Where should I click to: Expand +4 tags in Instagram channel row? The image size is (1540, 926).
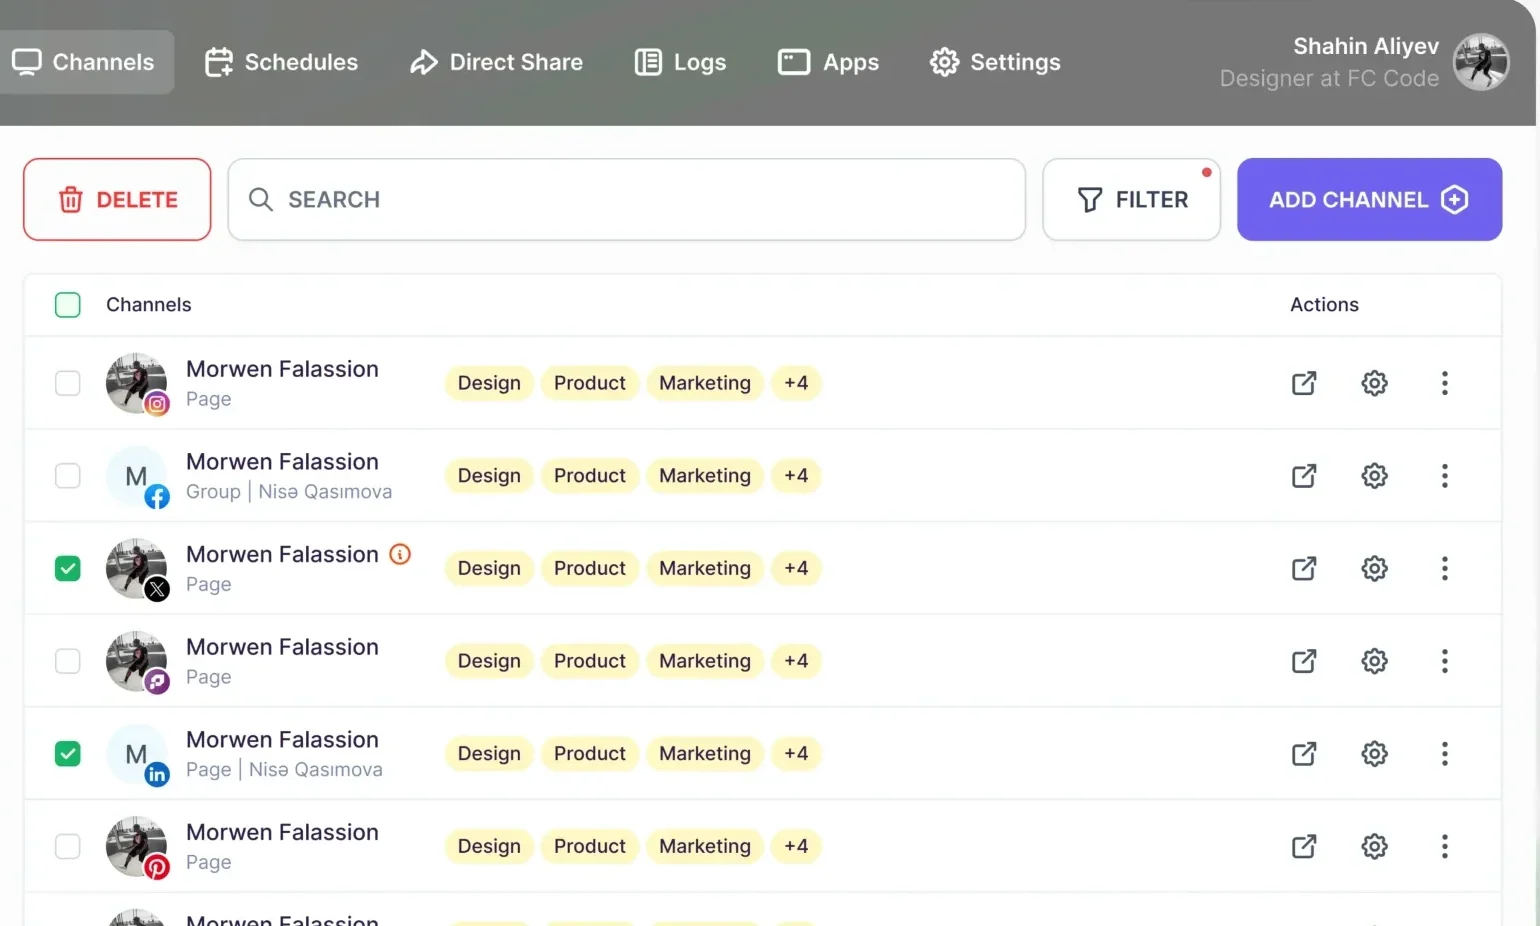[796, 383]
